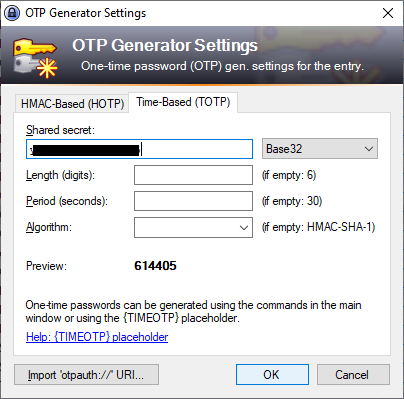Open the Help: {TIMEOTP} placeholder link

click(97, 337)
